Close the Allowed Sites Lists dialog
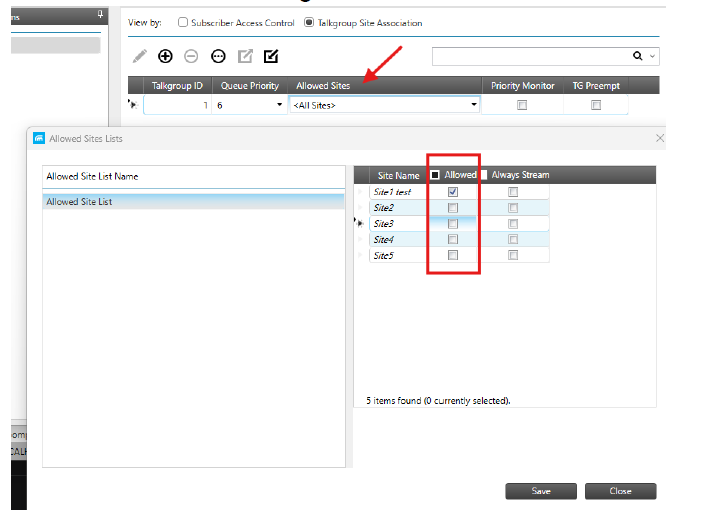Screen dimensions: 719x517 [660, 138]
